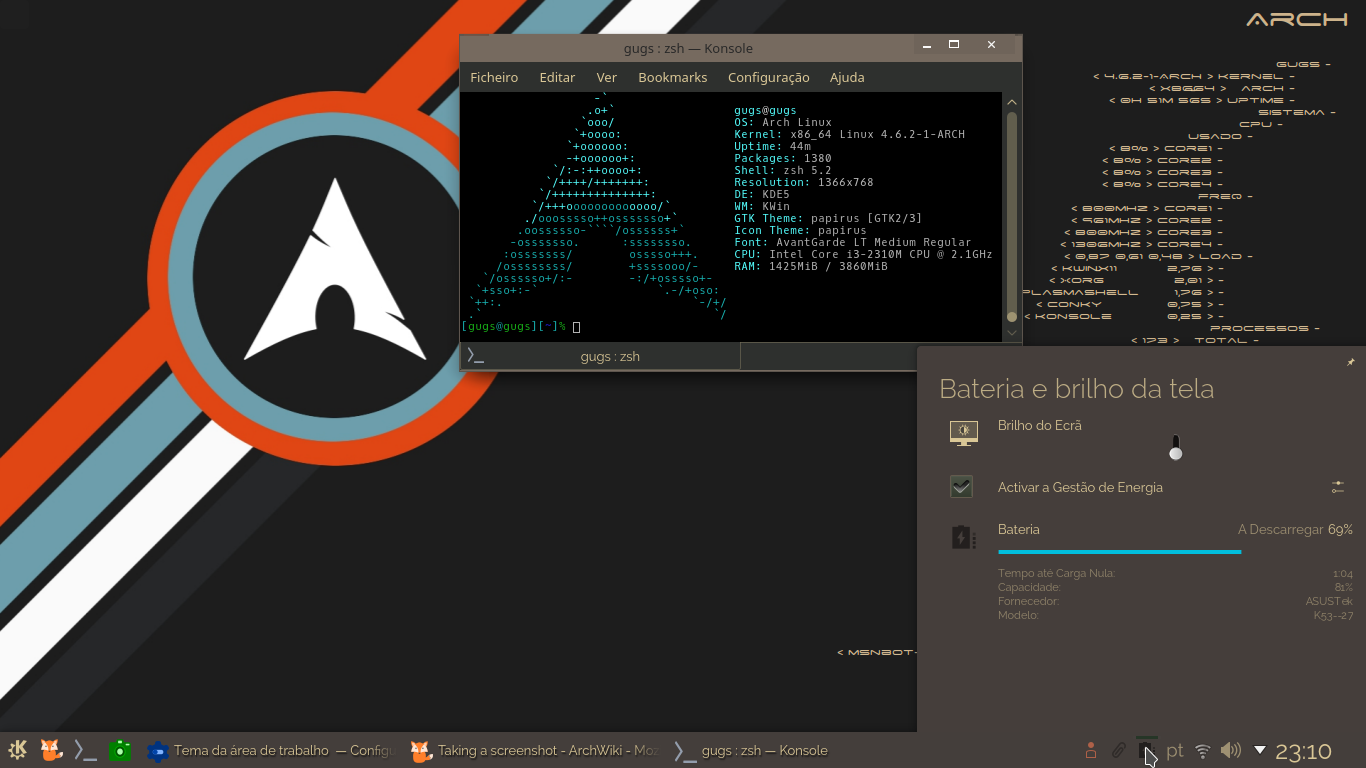Click the Konsole vertical scrollbar handle
This screenshot has width=1366, height=768.
(1012, 216)
